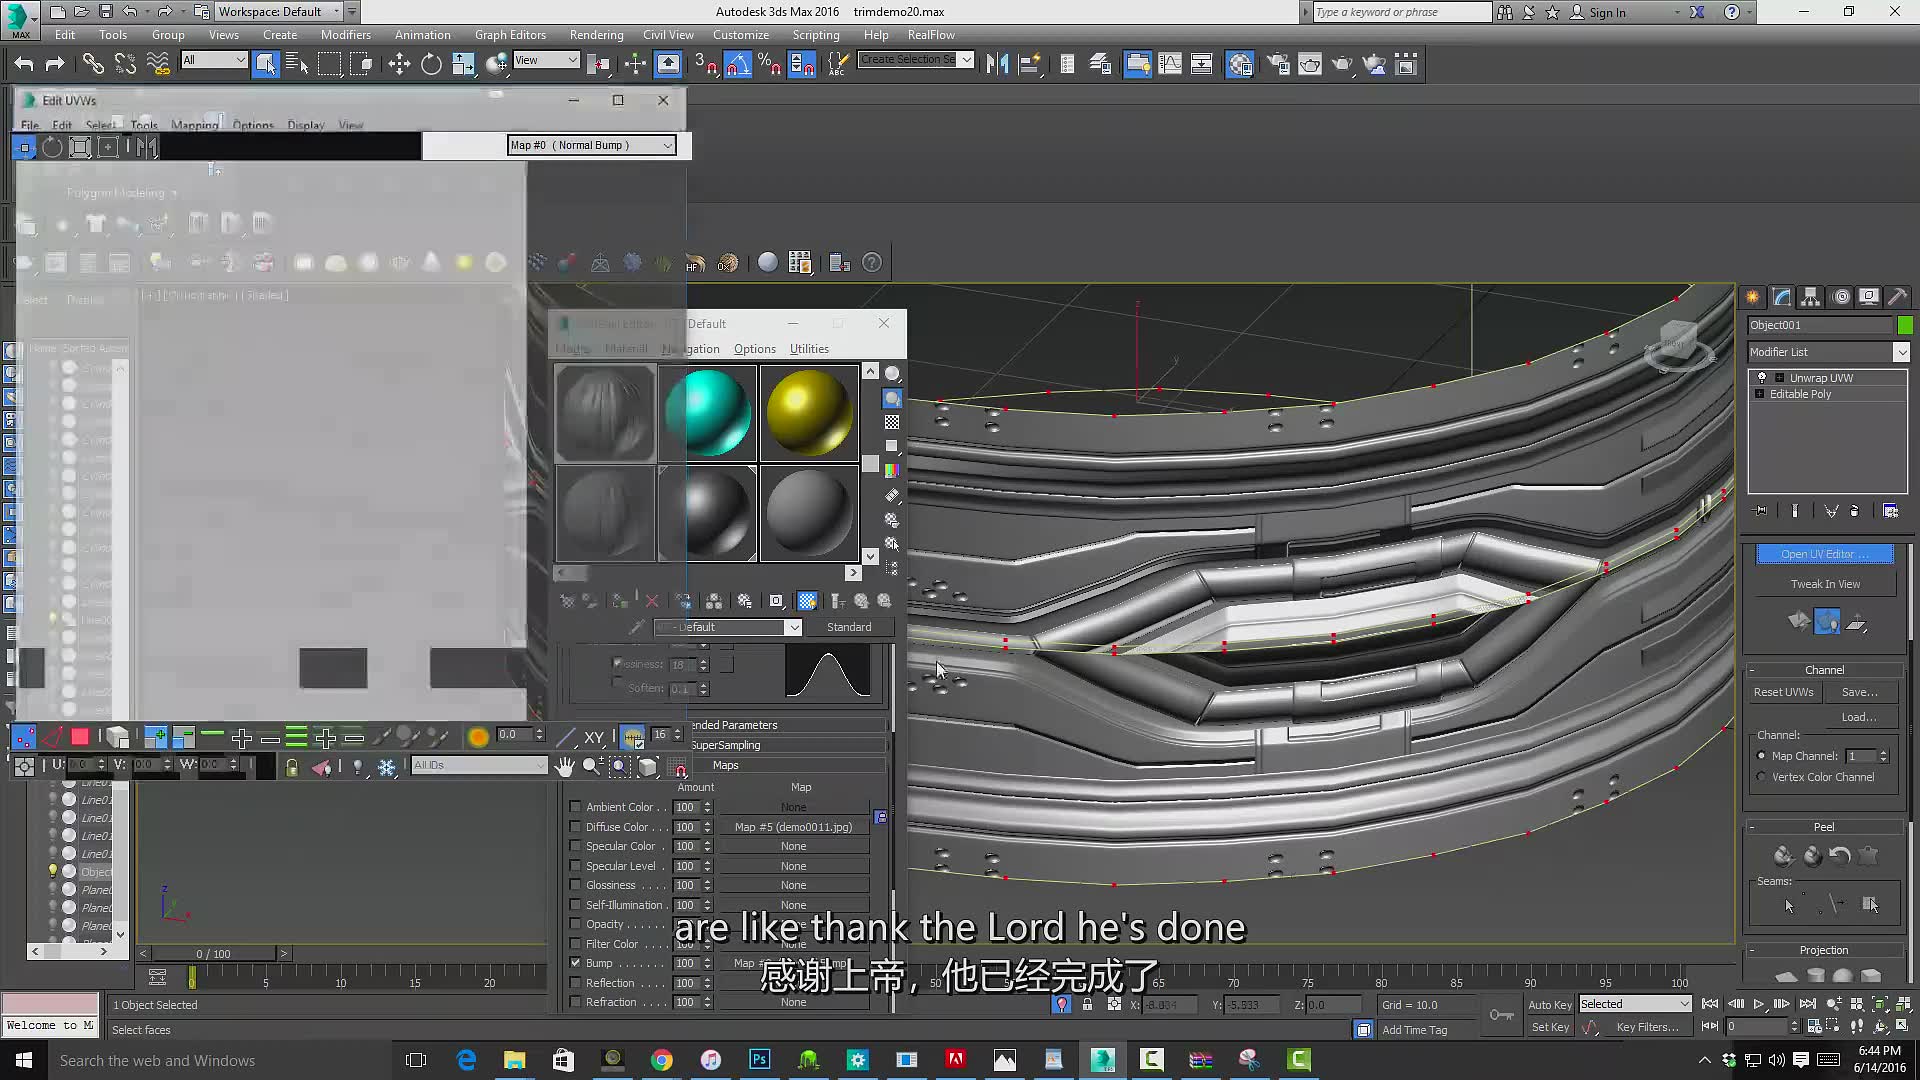Toggle the Angle Snap icon
Screen dimensions: 1920x1080
[x=737, y=64]
